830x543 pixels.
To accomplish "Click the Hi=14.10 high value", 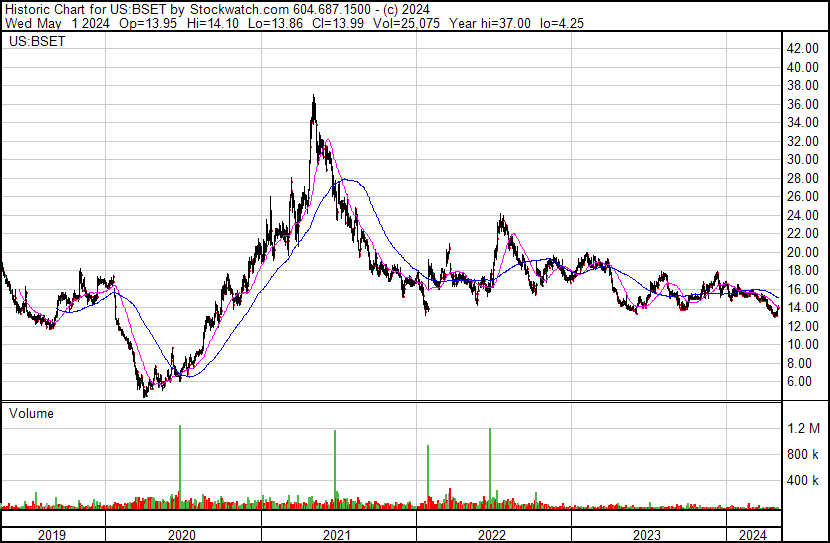I will (213, 23).
